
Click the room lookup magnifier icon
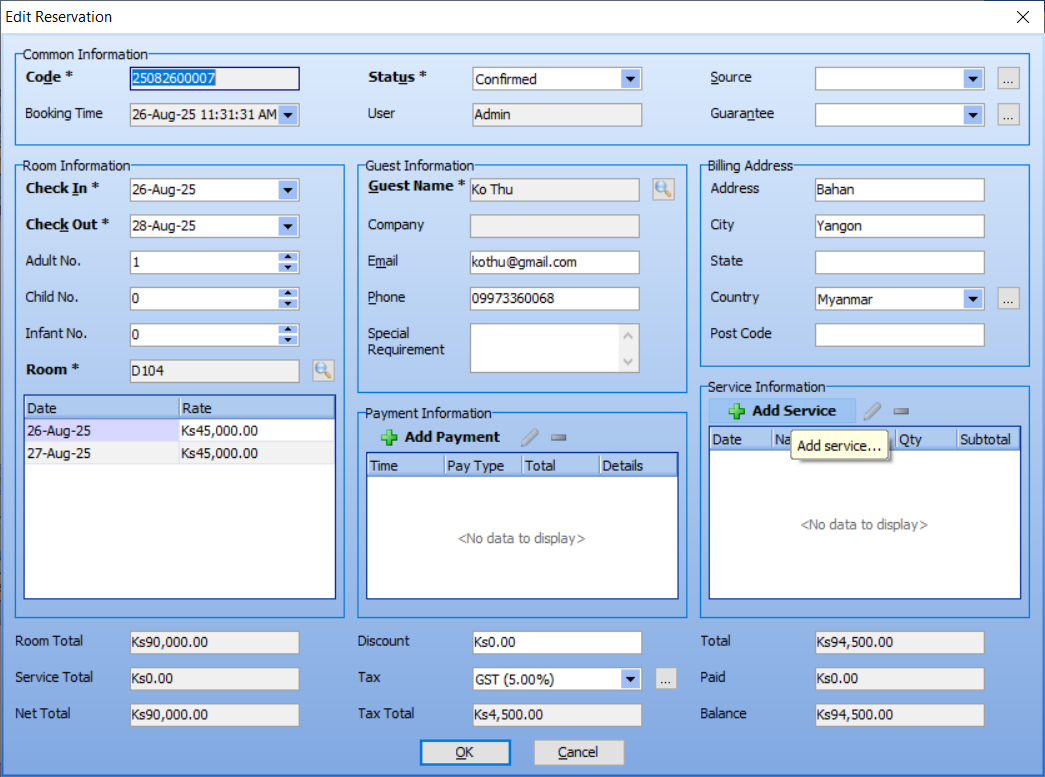(x=322, y=371)
